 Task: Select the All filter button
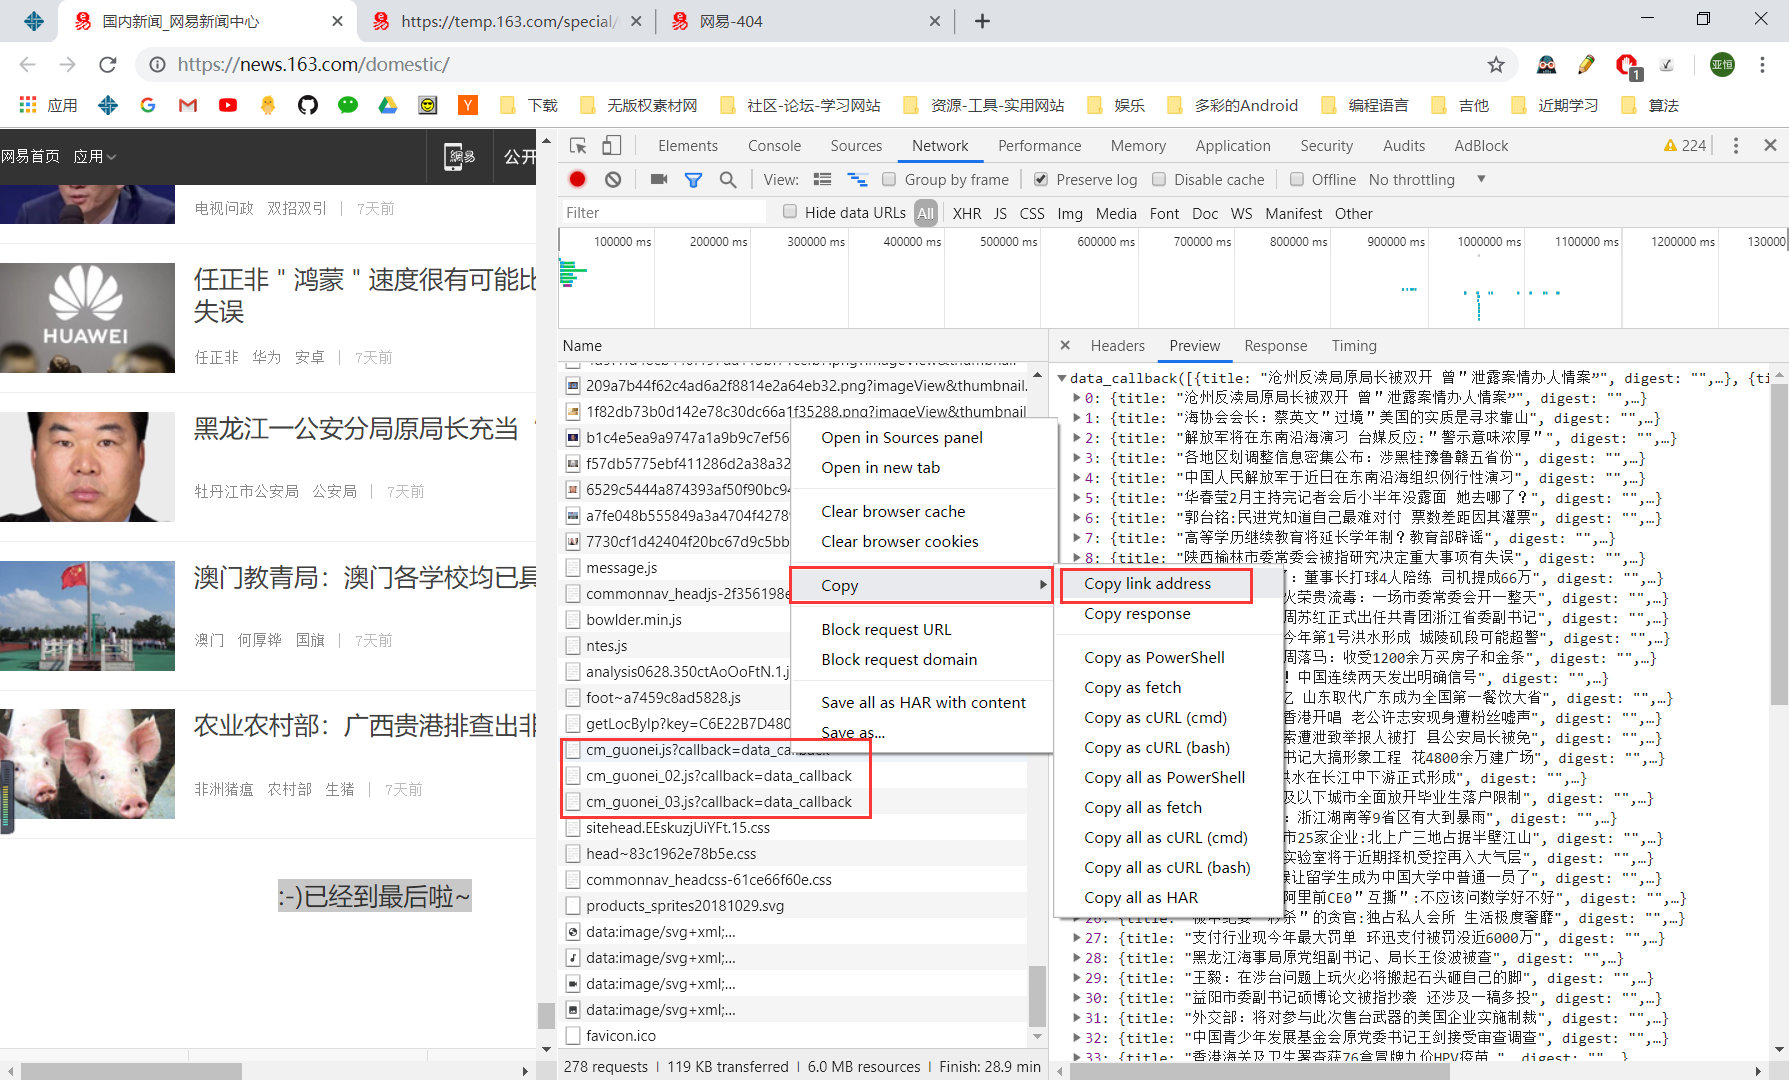(x=926, y=213)
